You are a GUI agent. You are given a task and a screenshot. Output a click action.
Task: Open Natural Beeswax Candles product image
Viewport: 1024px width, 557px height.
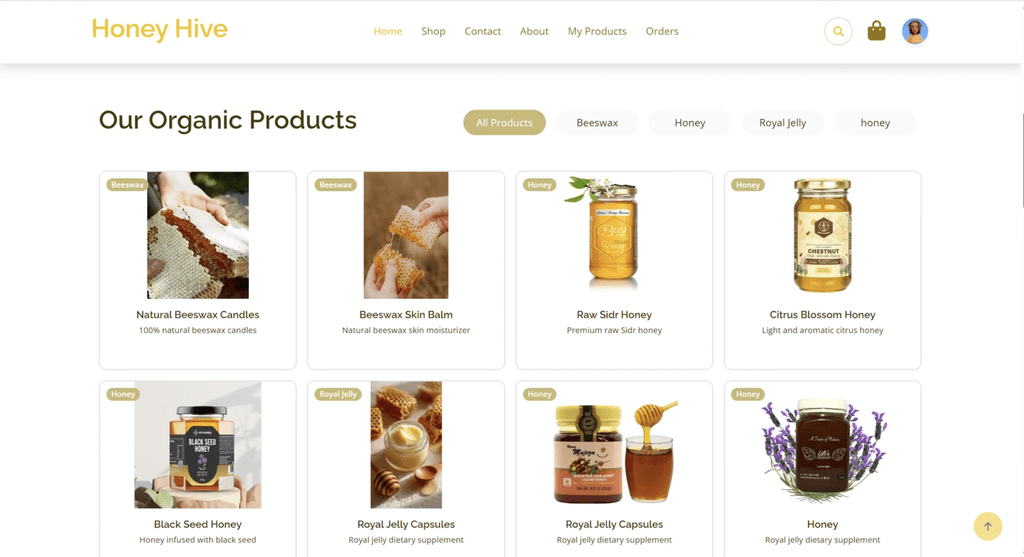(x=198, y=235)
